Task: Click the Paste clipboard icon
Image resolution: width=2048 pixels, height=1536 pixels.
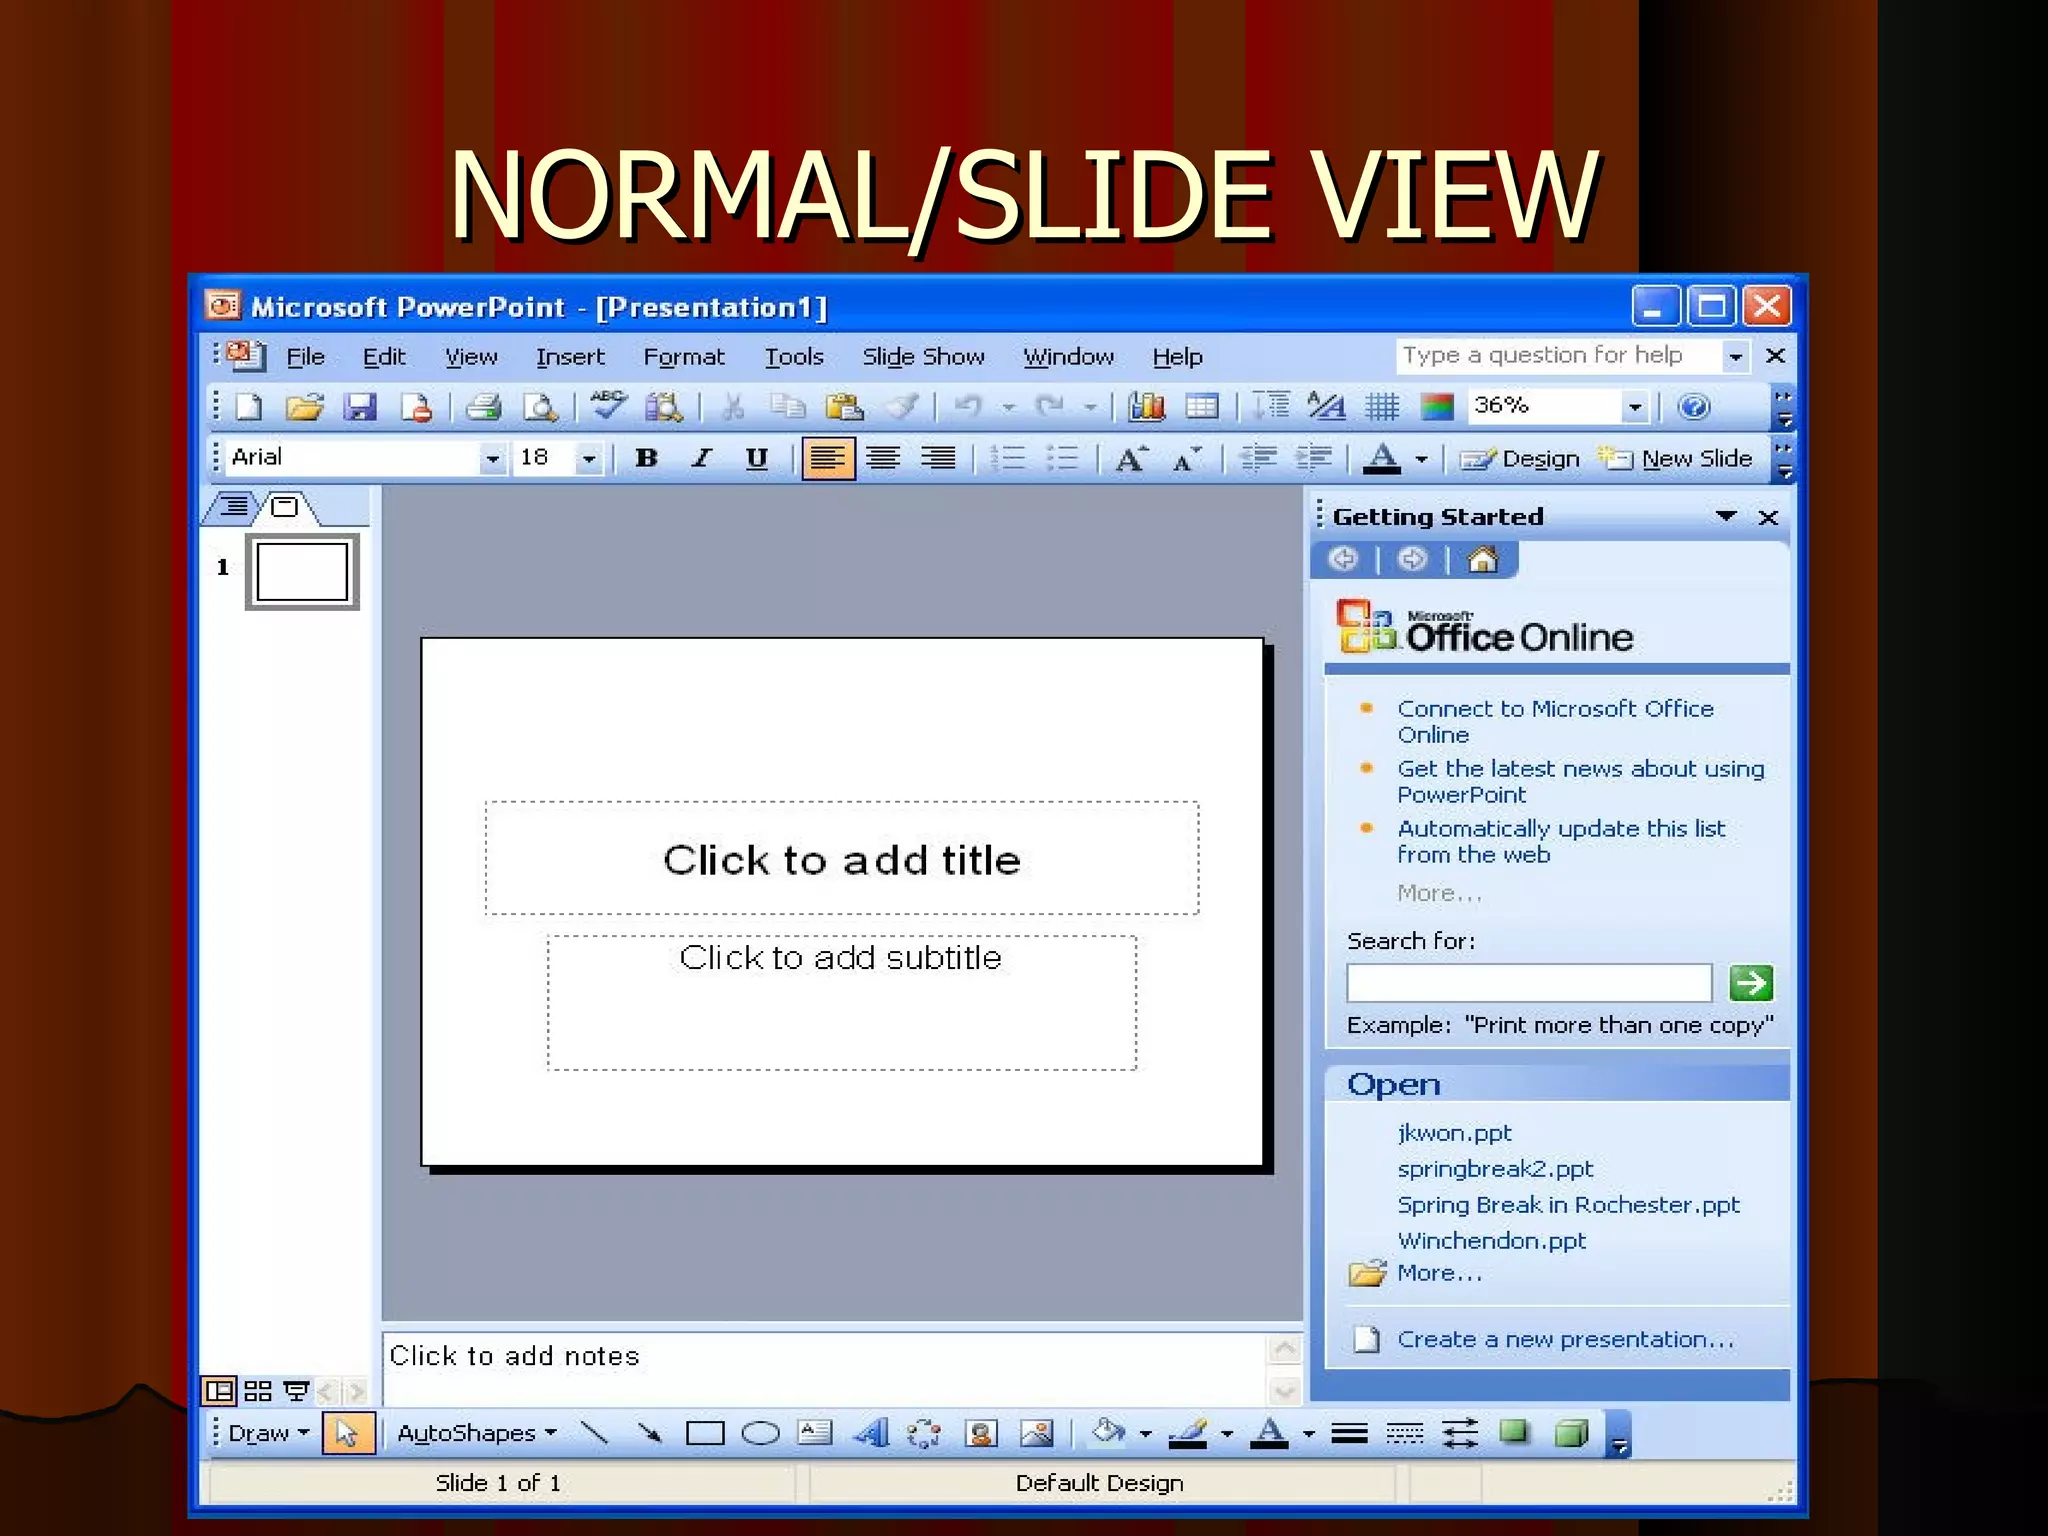Action: coord(845,406)
